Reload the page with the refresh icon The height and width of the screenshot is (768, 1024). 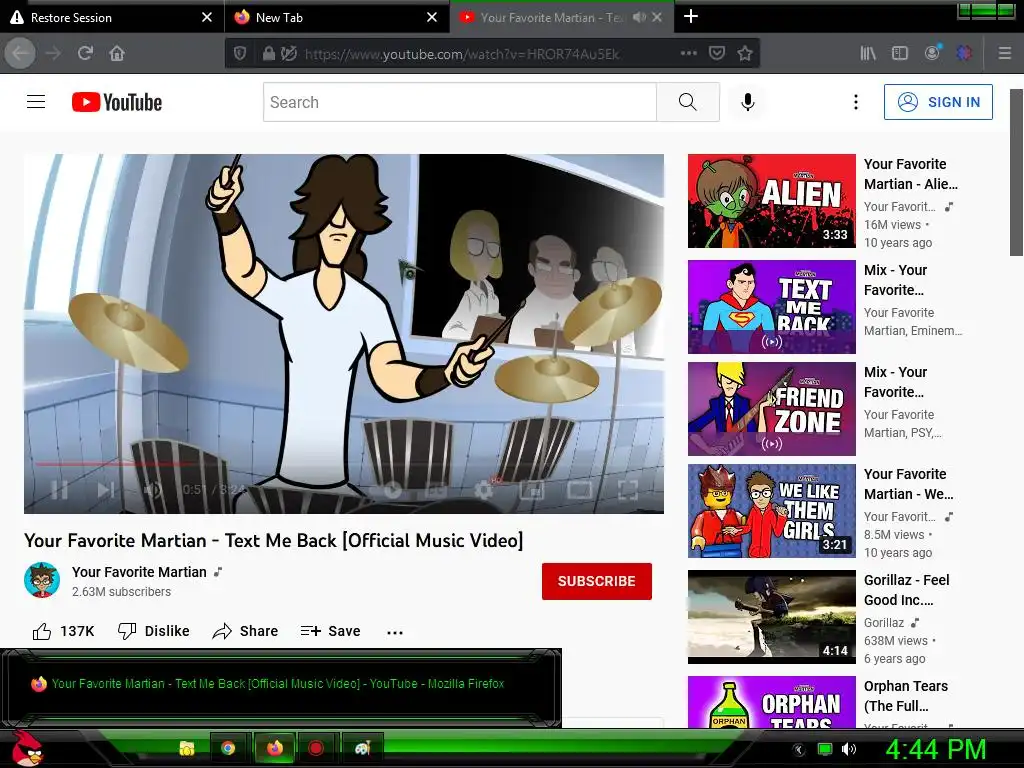86,53
